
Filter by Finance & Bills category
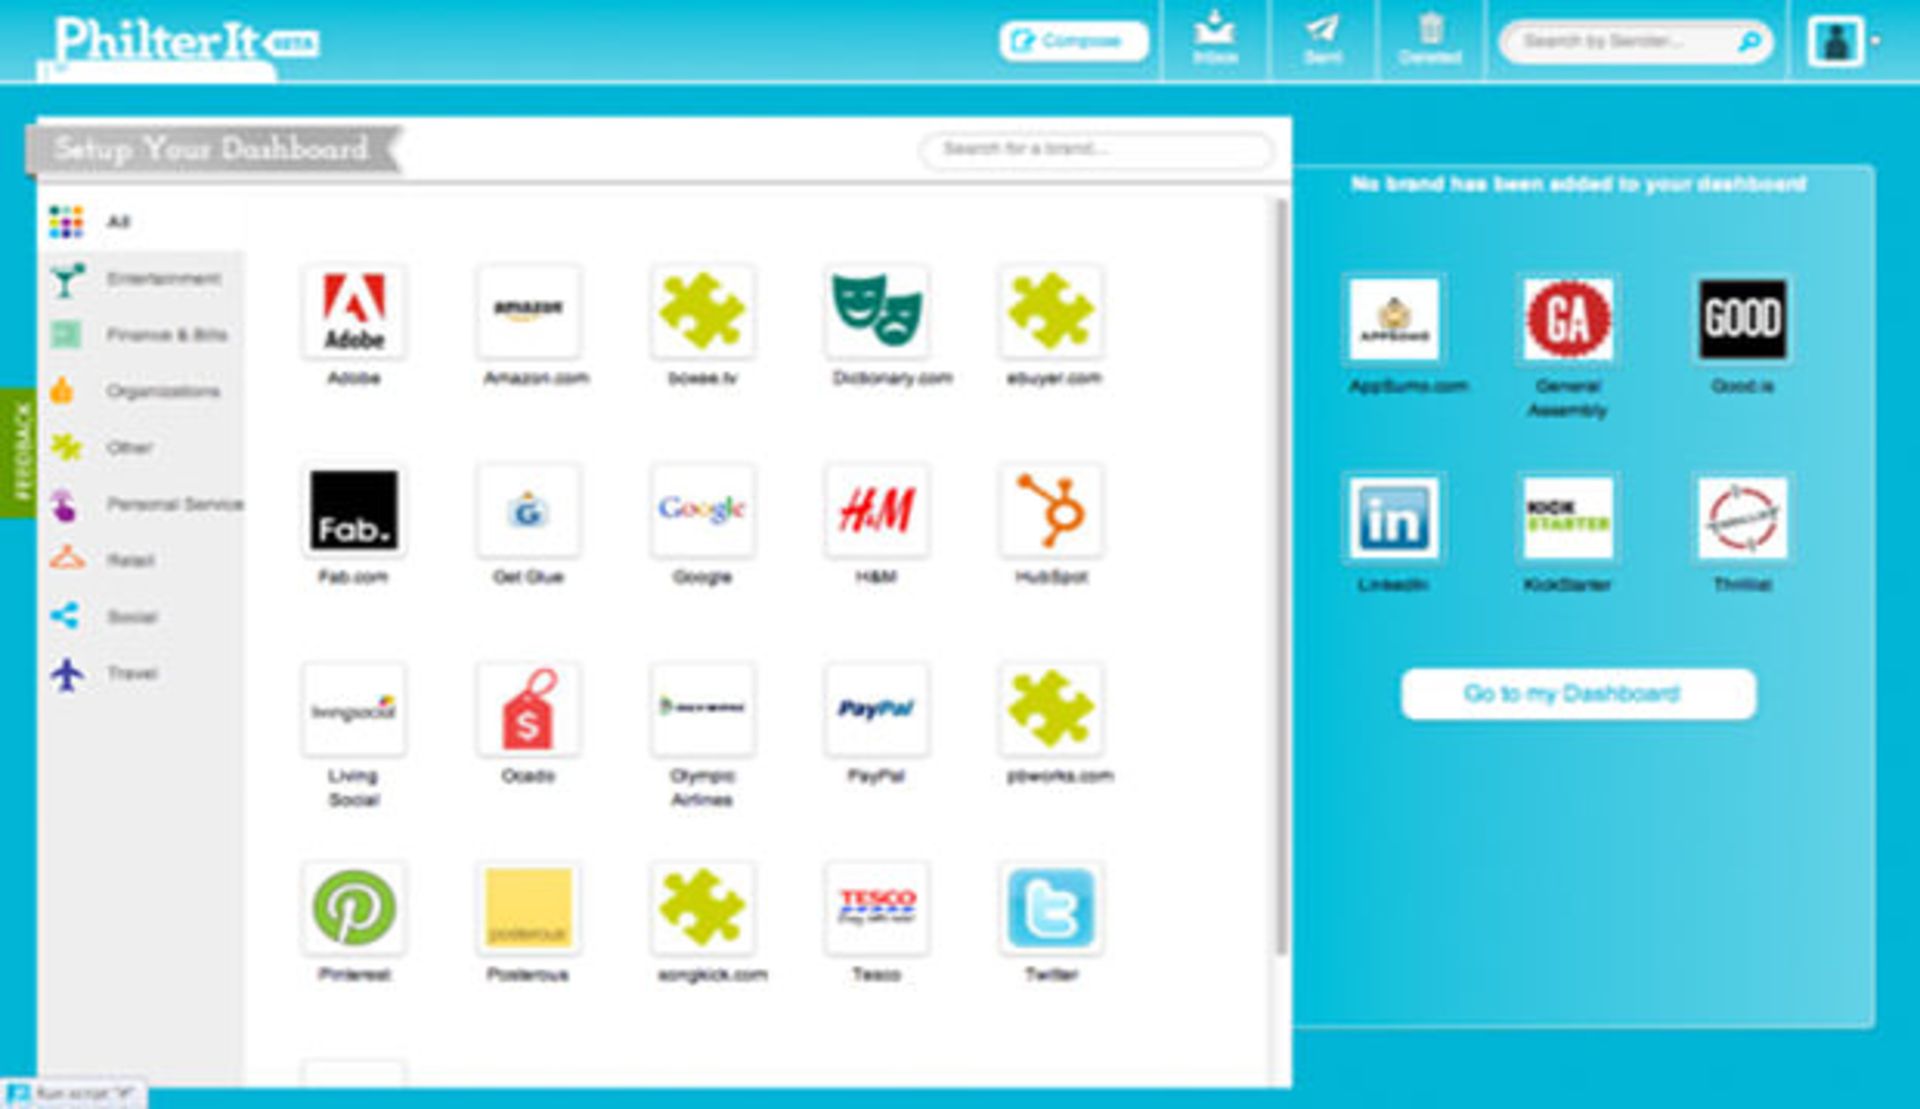(x=140, y=335)
